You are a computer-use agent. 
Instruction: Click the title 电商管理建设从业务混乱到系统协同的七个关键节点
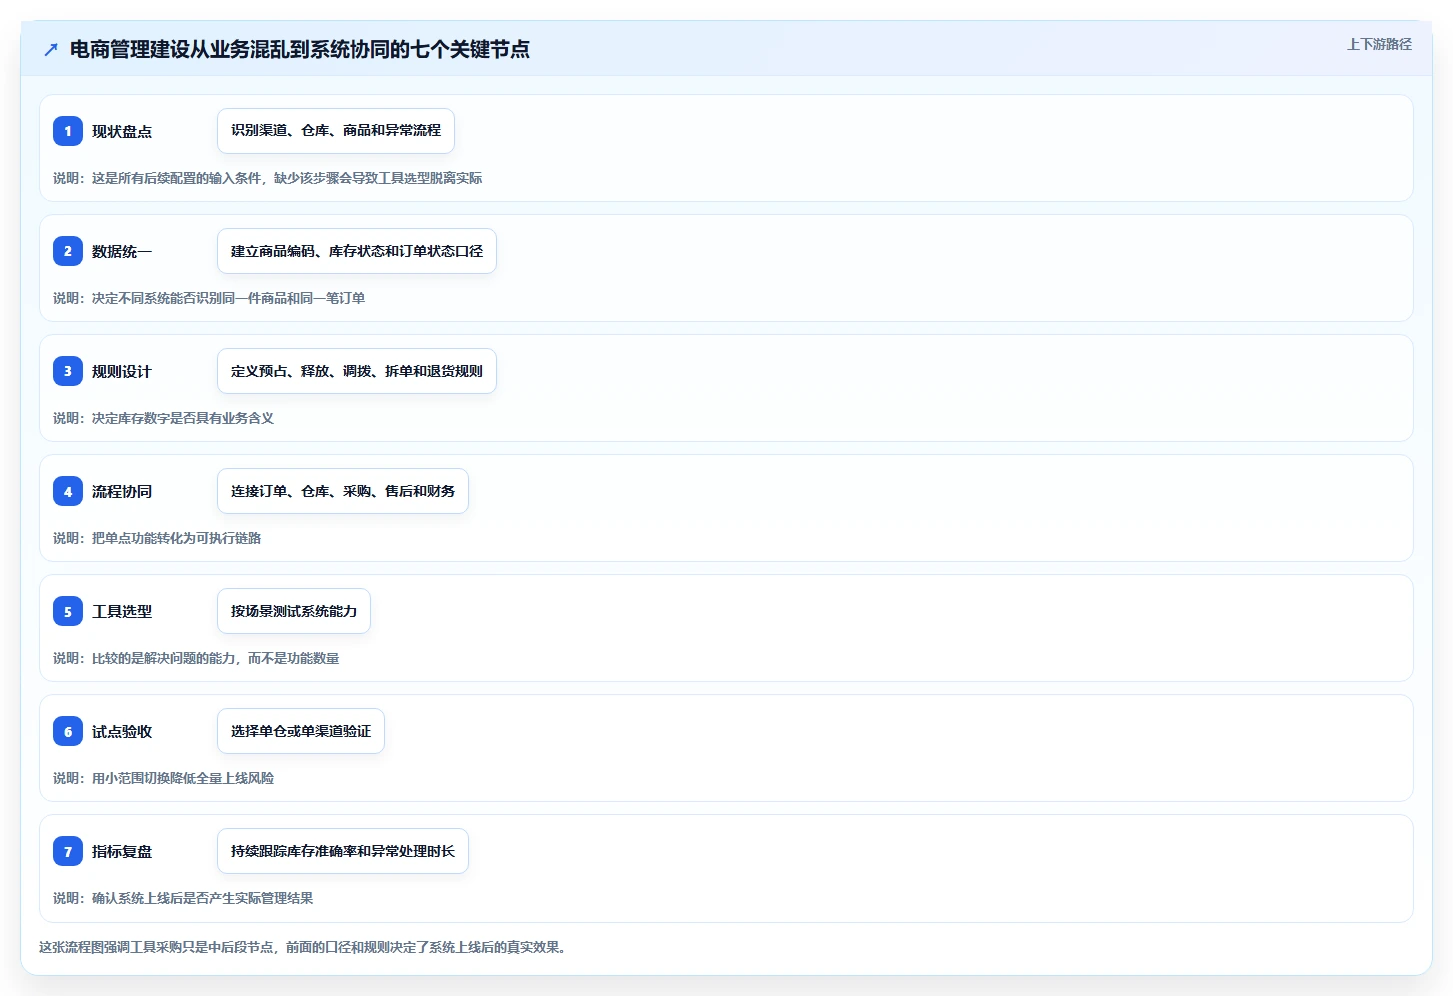(299, 49)
